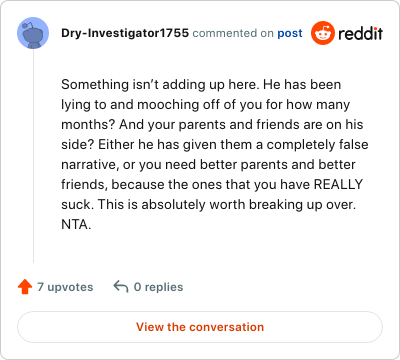Viewport: 400px width, 360px height.
Task: Click the 'mooching off of you' phrase
Action: [x=198, y=105]
